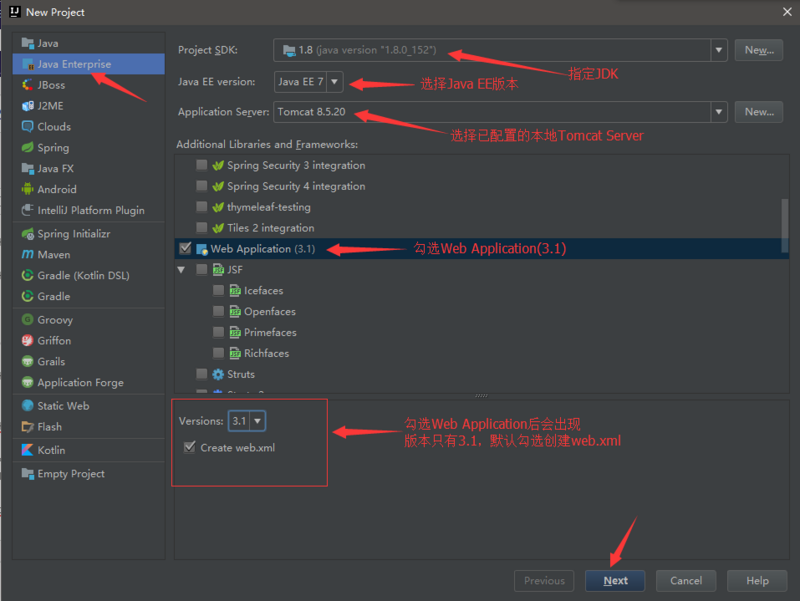Click New button next to Project SDK
800x601 pixels.
click(x=759, y=50)
